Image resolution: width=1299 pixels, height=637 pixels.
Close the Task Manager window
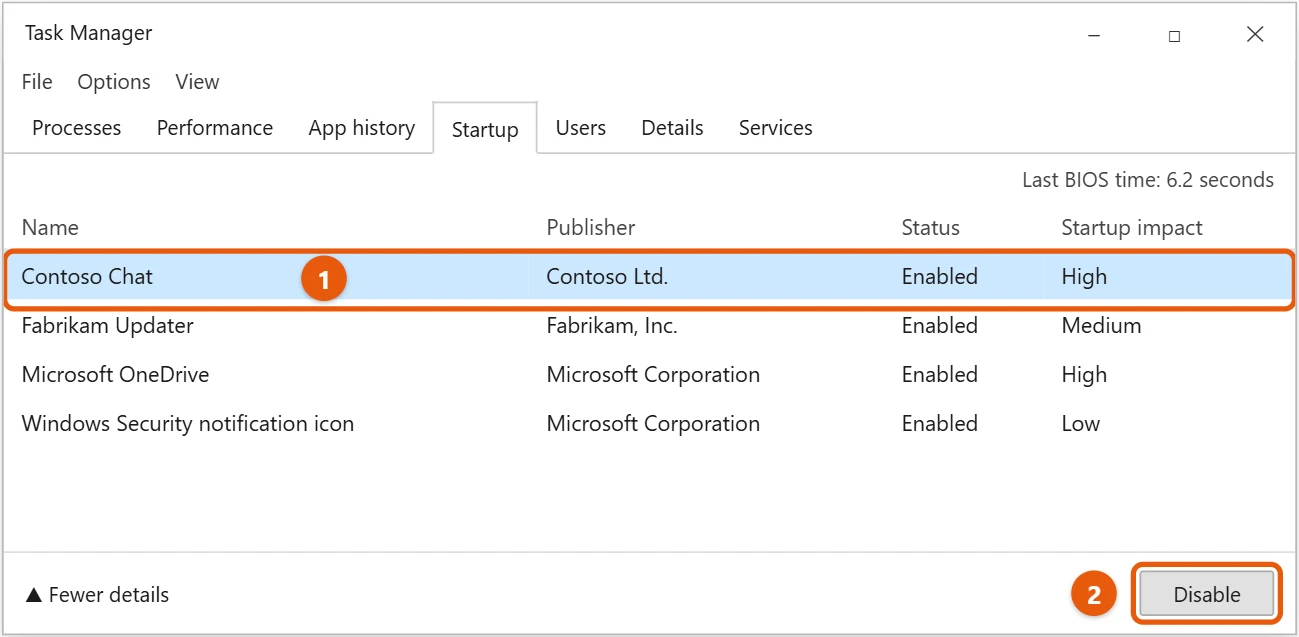click(1255, 35)
